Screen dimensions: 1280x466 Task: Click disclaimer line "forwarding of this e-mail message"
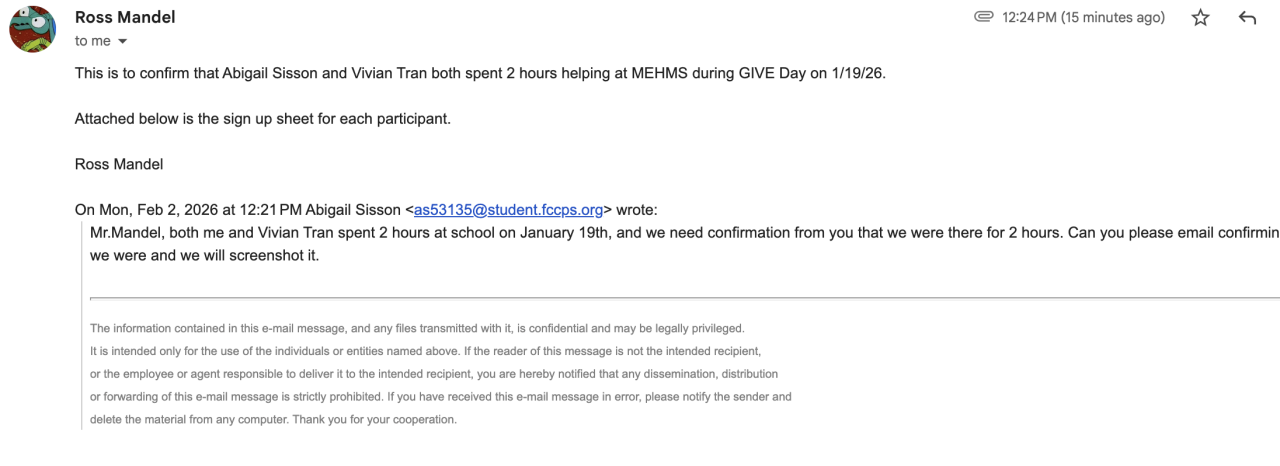(440, 397)
